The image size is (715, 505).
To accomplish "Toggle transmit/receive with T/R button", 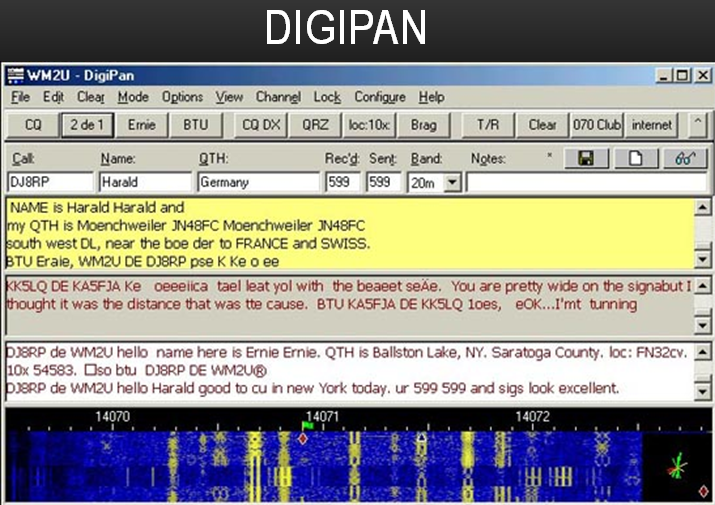I will tap(488, 125).
